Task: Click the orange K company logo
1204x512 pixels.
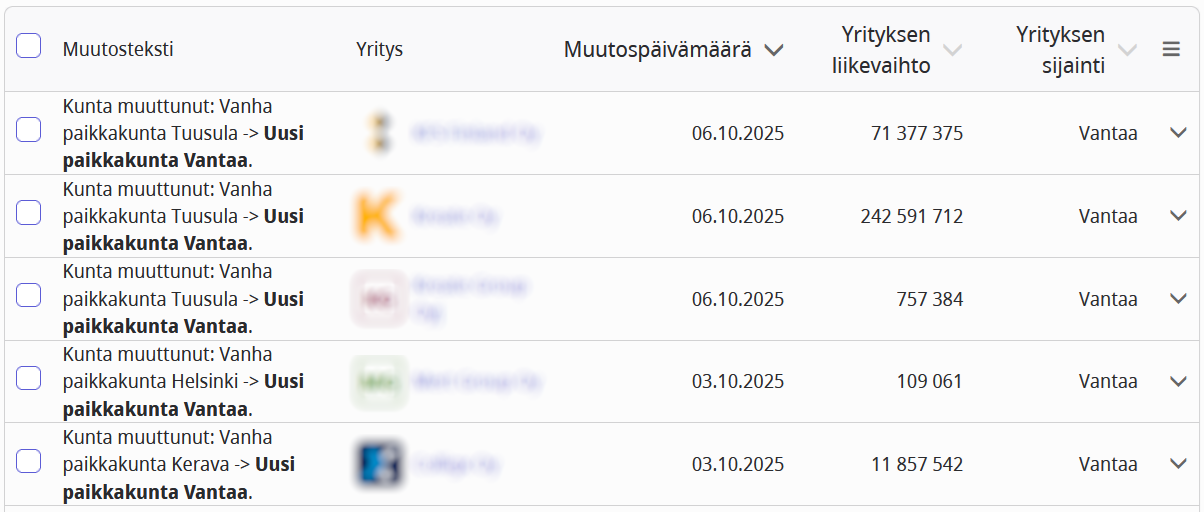Action: click(378, 216)
